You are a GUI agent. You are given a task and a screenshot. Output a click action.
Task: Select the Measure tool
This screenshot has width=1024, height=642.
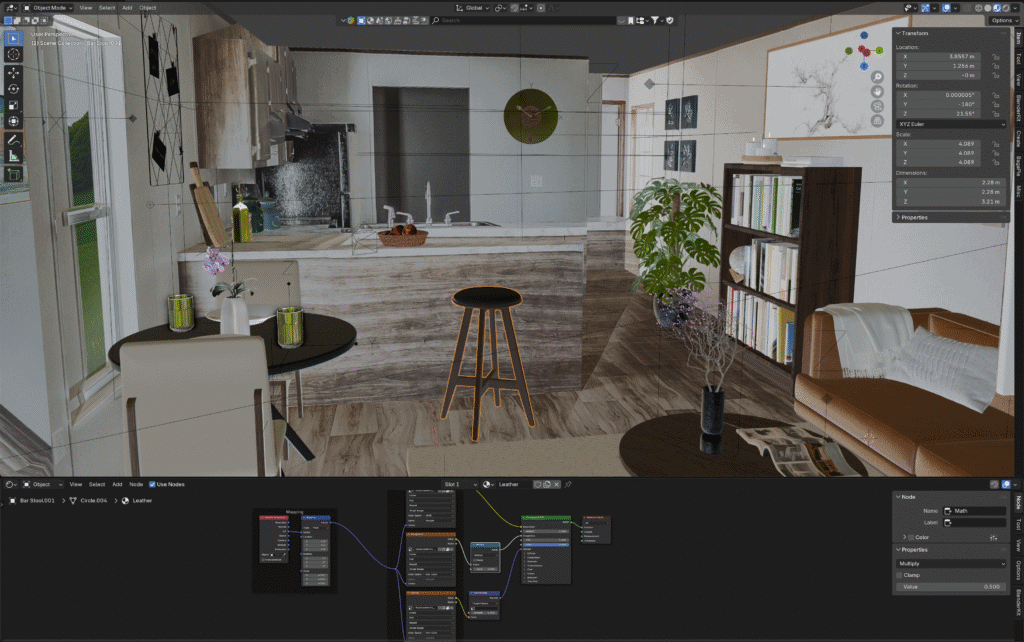point(13,156)
